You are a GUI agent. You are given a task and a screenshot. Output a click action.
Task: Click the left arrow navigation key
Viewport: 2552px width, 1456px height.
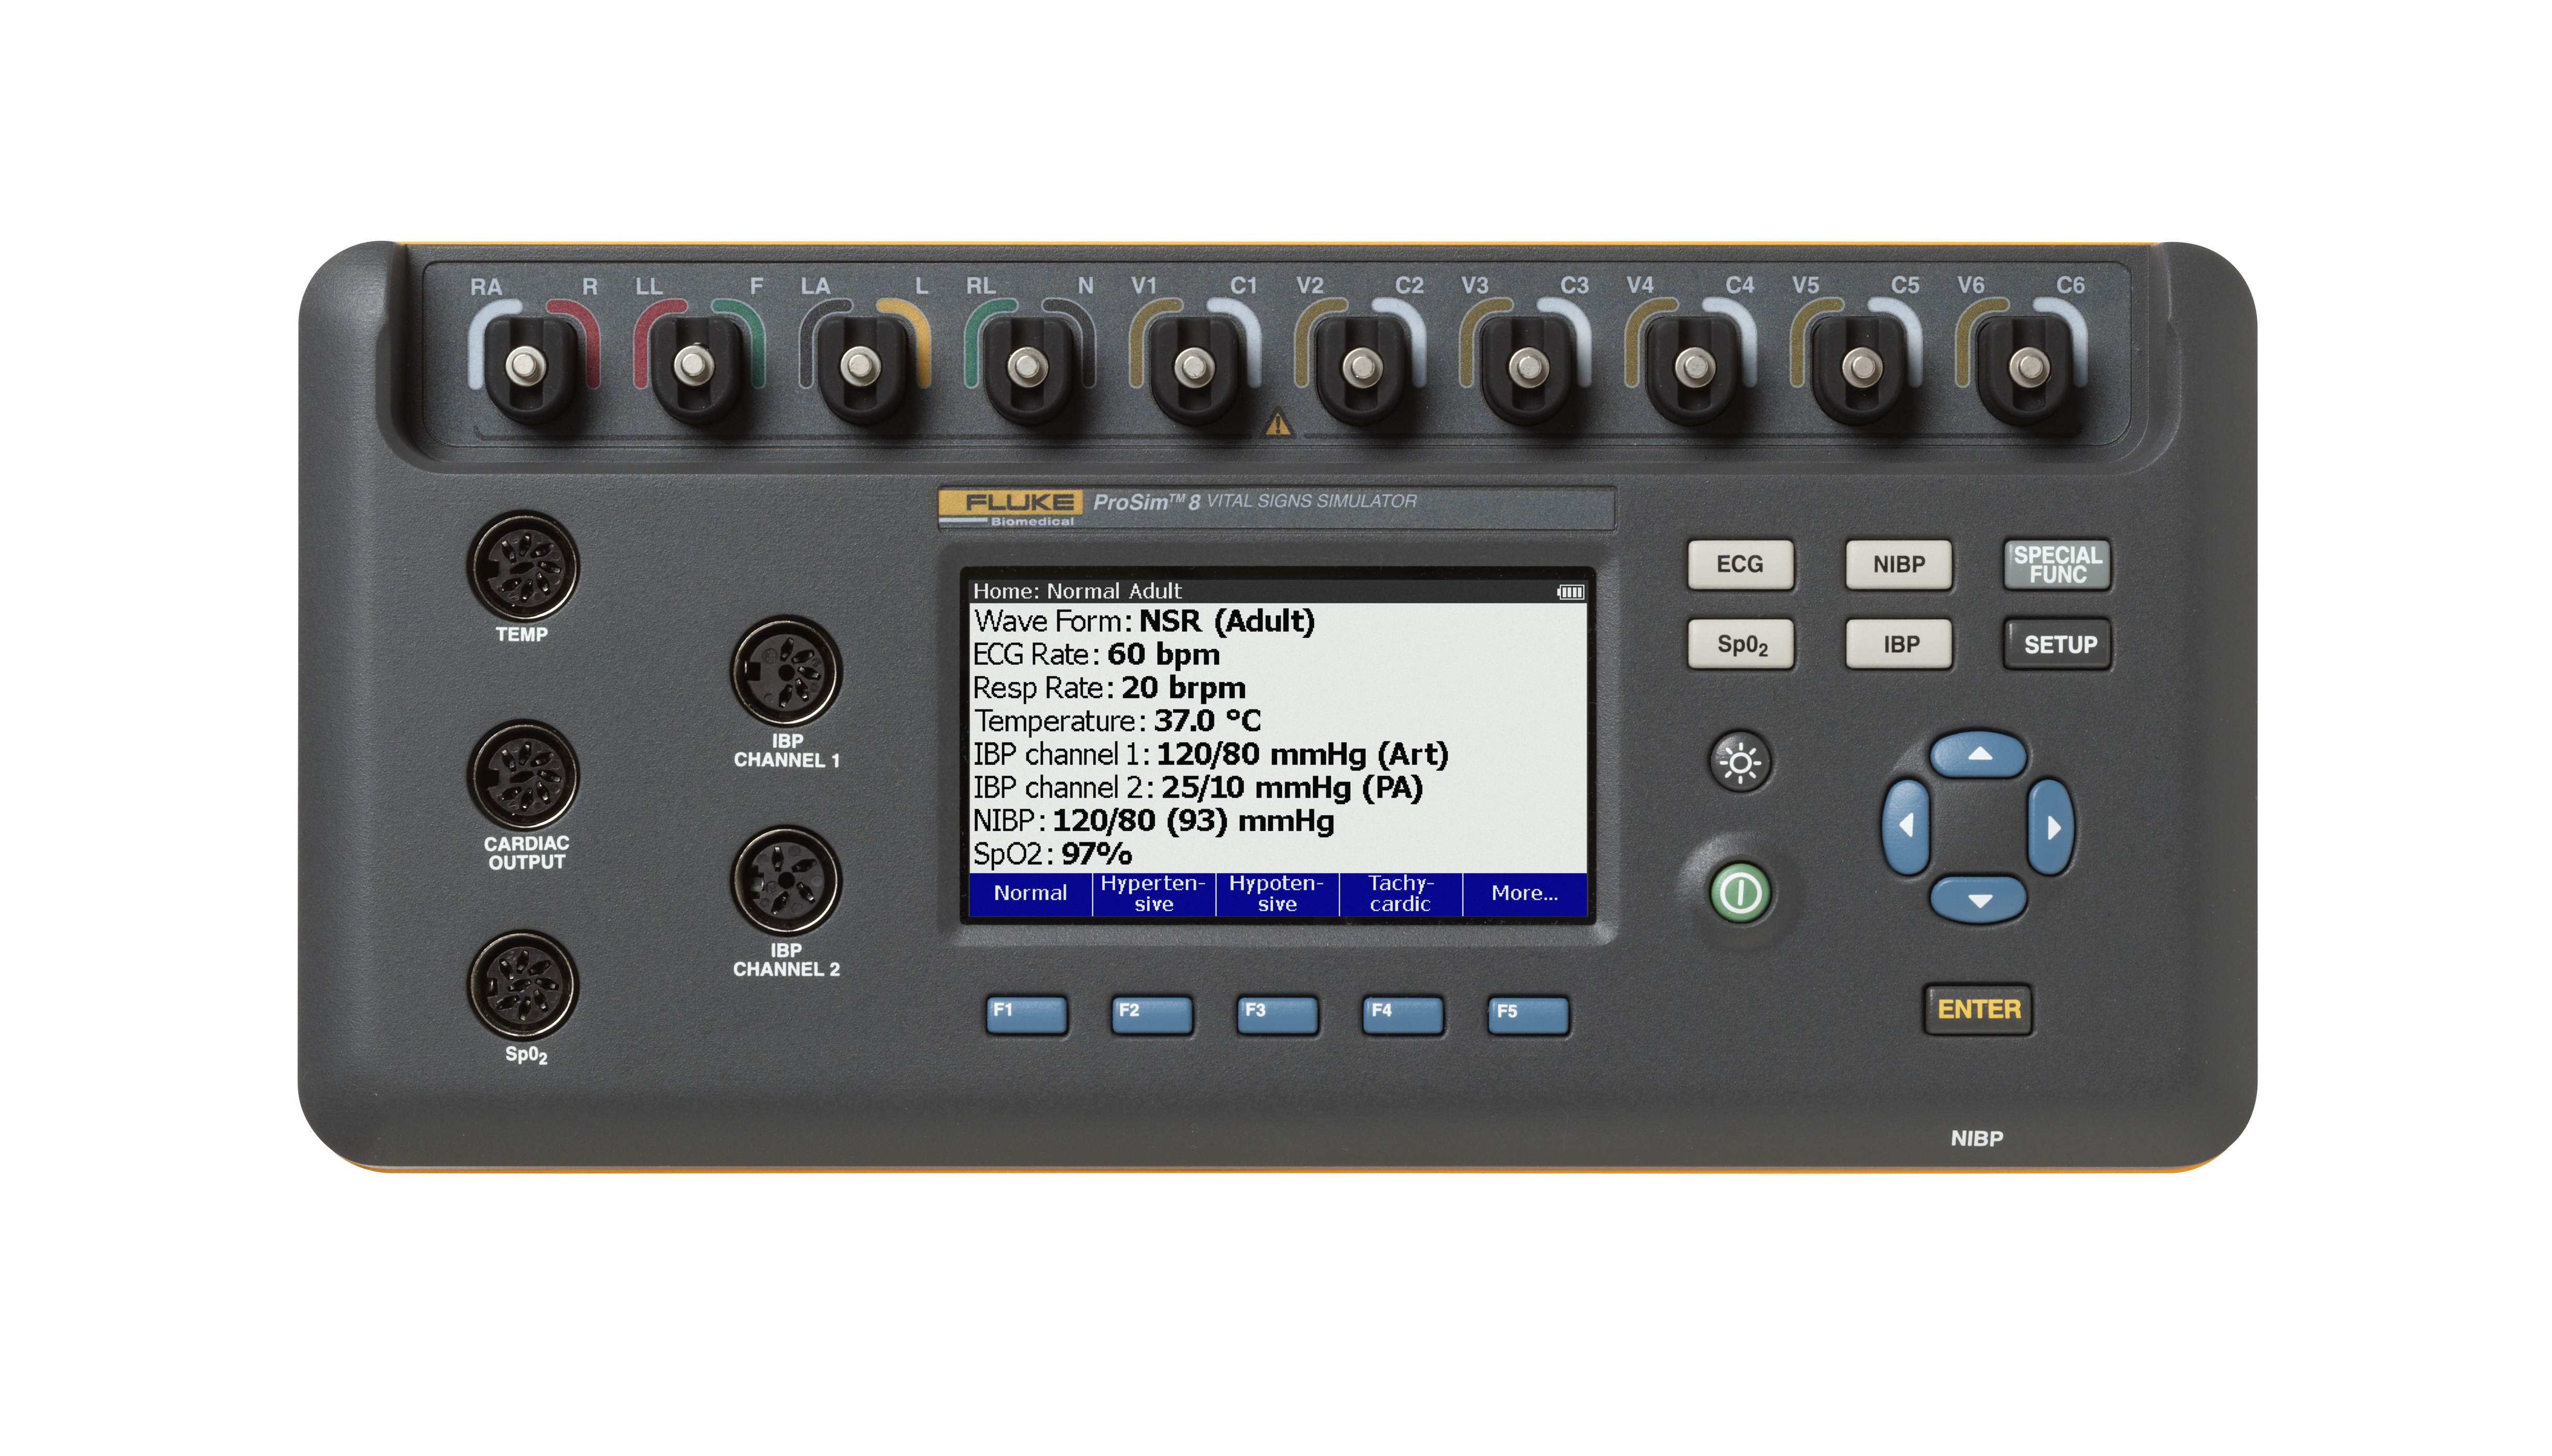[x=1906, y=827]
